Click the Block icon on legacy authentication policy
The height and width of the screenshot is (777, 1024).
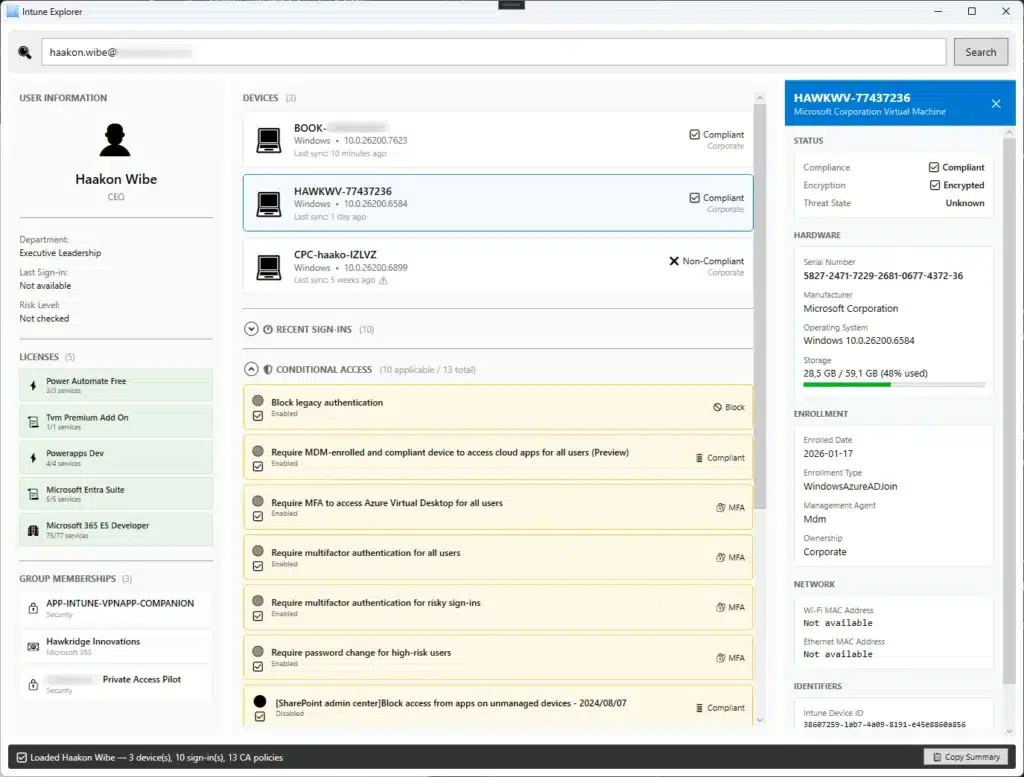pyautogui.click(x=717, y=408)
